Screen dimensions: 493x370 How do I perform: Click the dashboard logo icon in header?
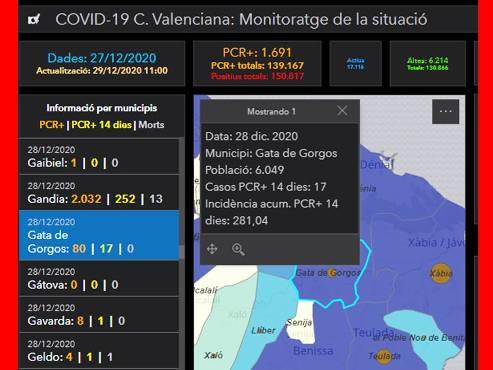click(34, 20)
